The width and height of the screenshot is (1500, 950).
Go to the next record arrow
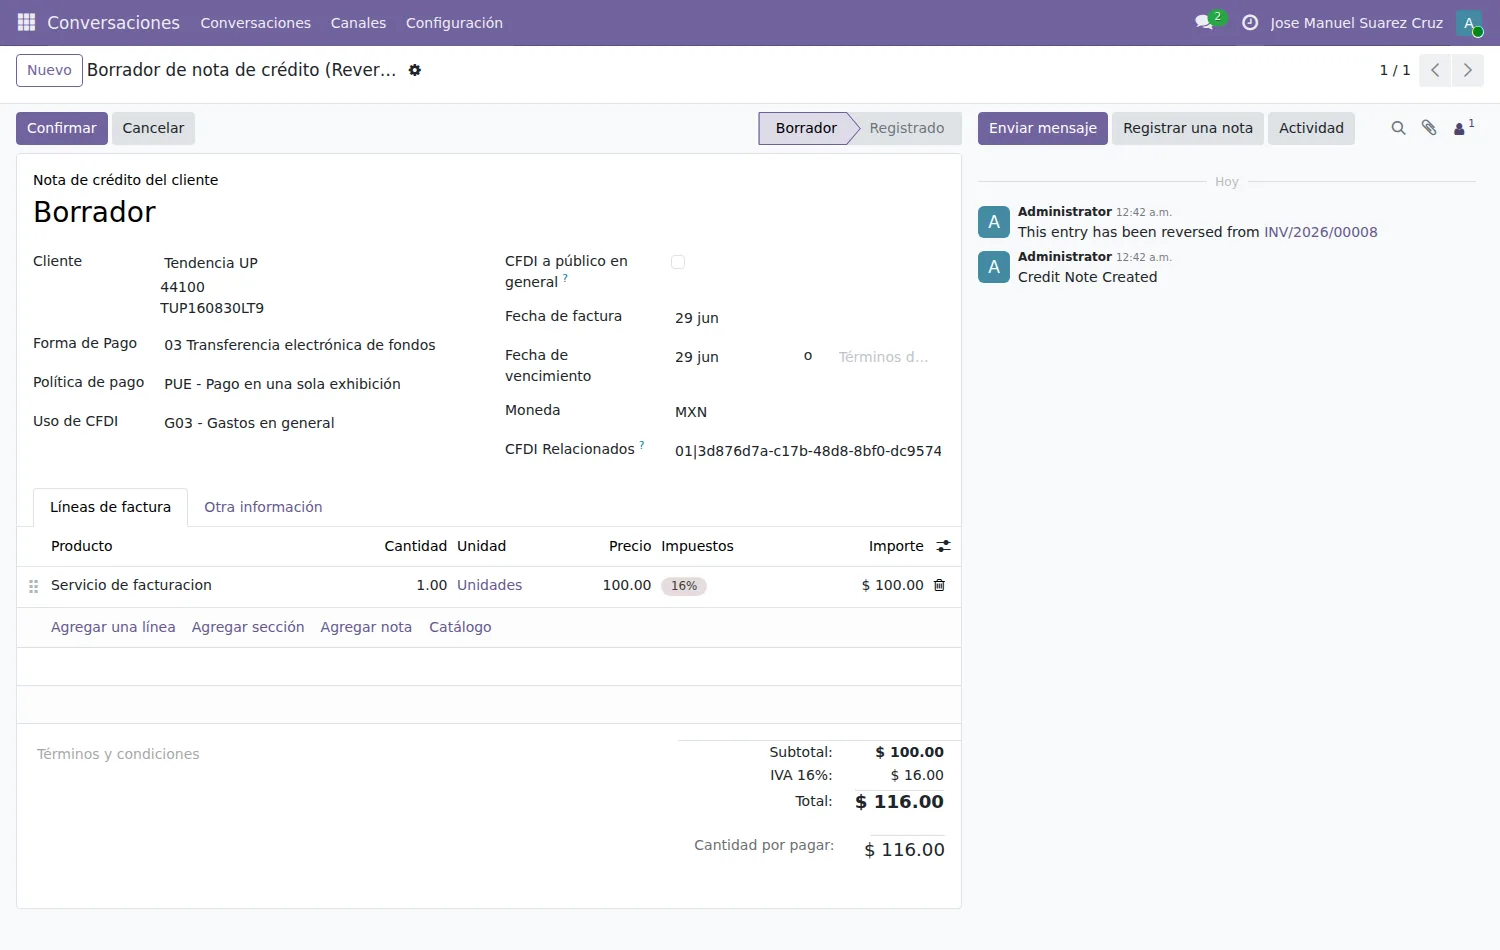pos(1468,70)
